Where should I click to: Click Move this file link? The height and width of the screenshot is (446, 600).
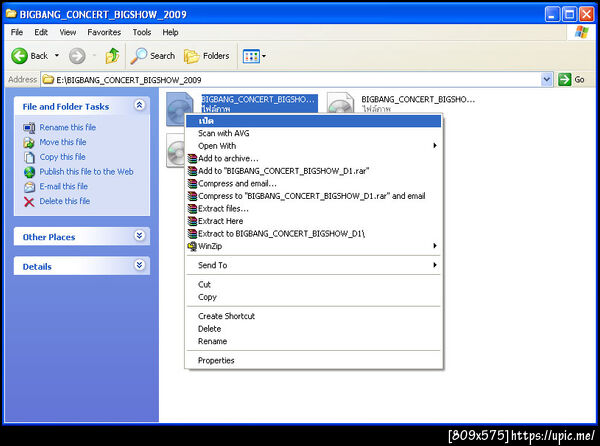pos(63,142)
